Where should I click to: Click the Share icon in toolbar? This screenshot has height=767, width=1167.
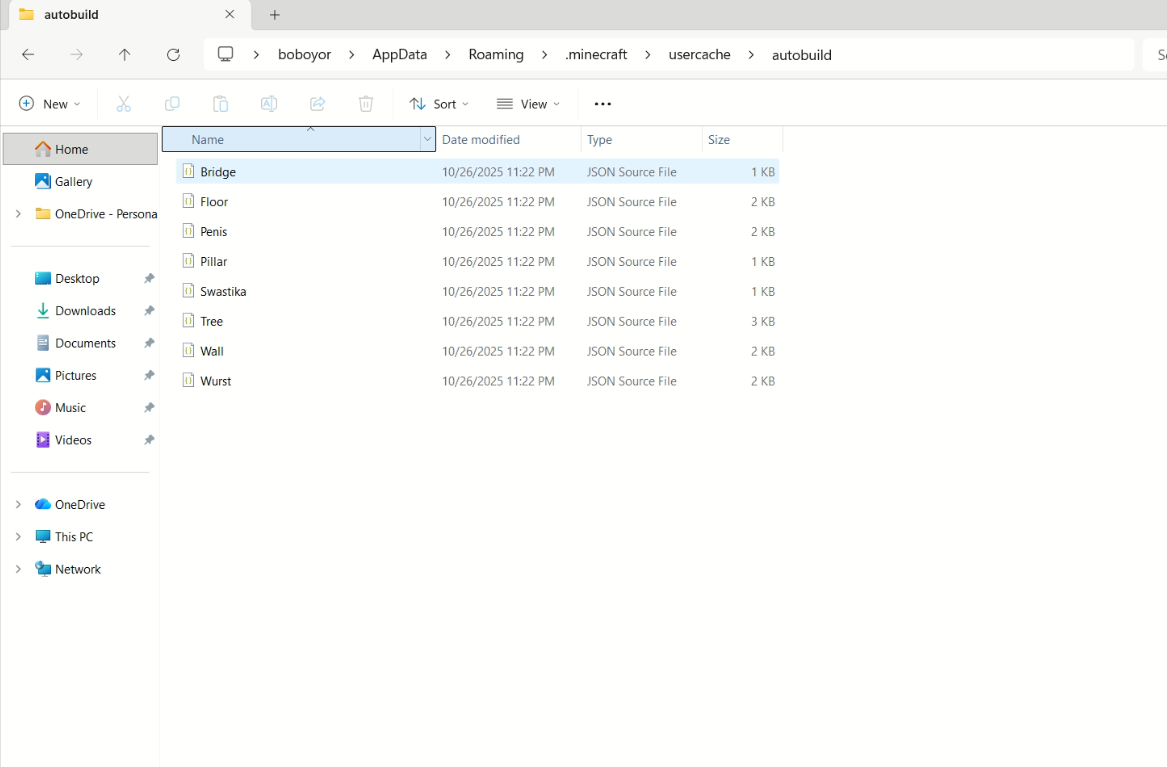317,104
